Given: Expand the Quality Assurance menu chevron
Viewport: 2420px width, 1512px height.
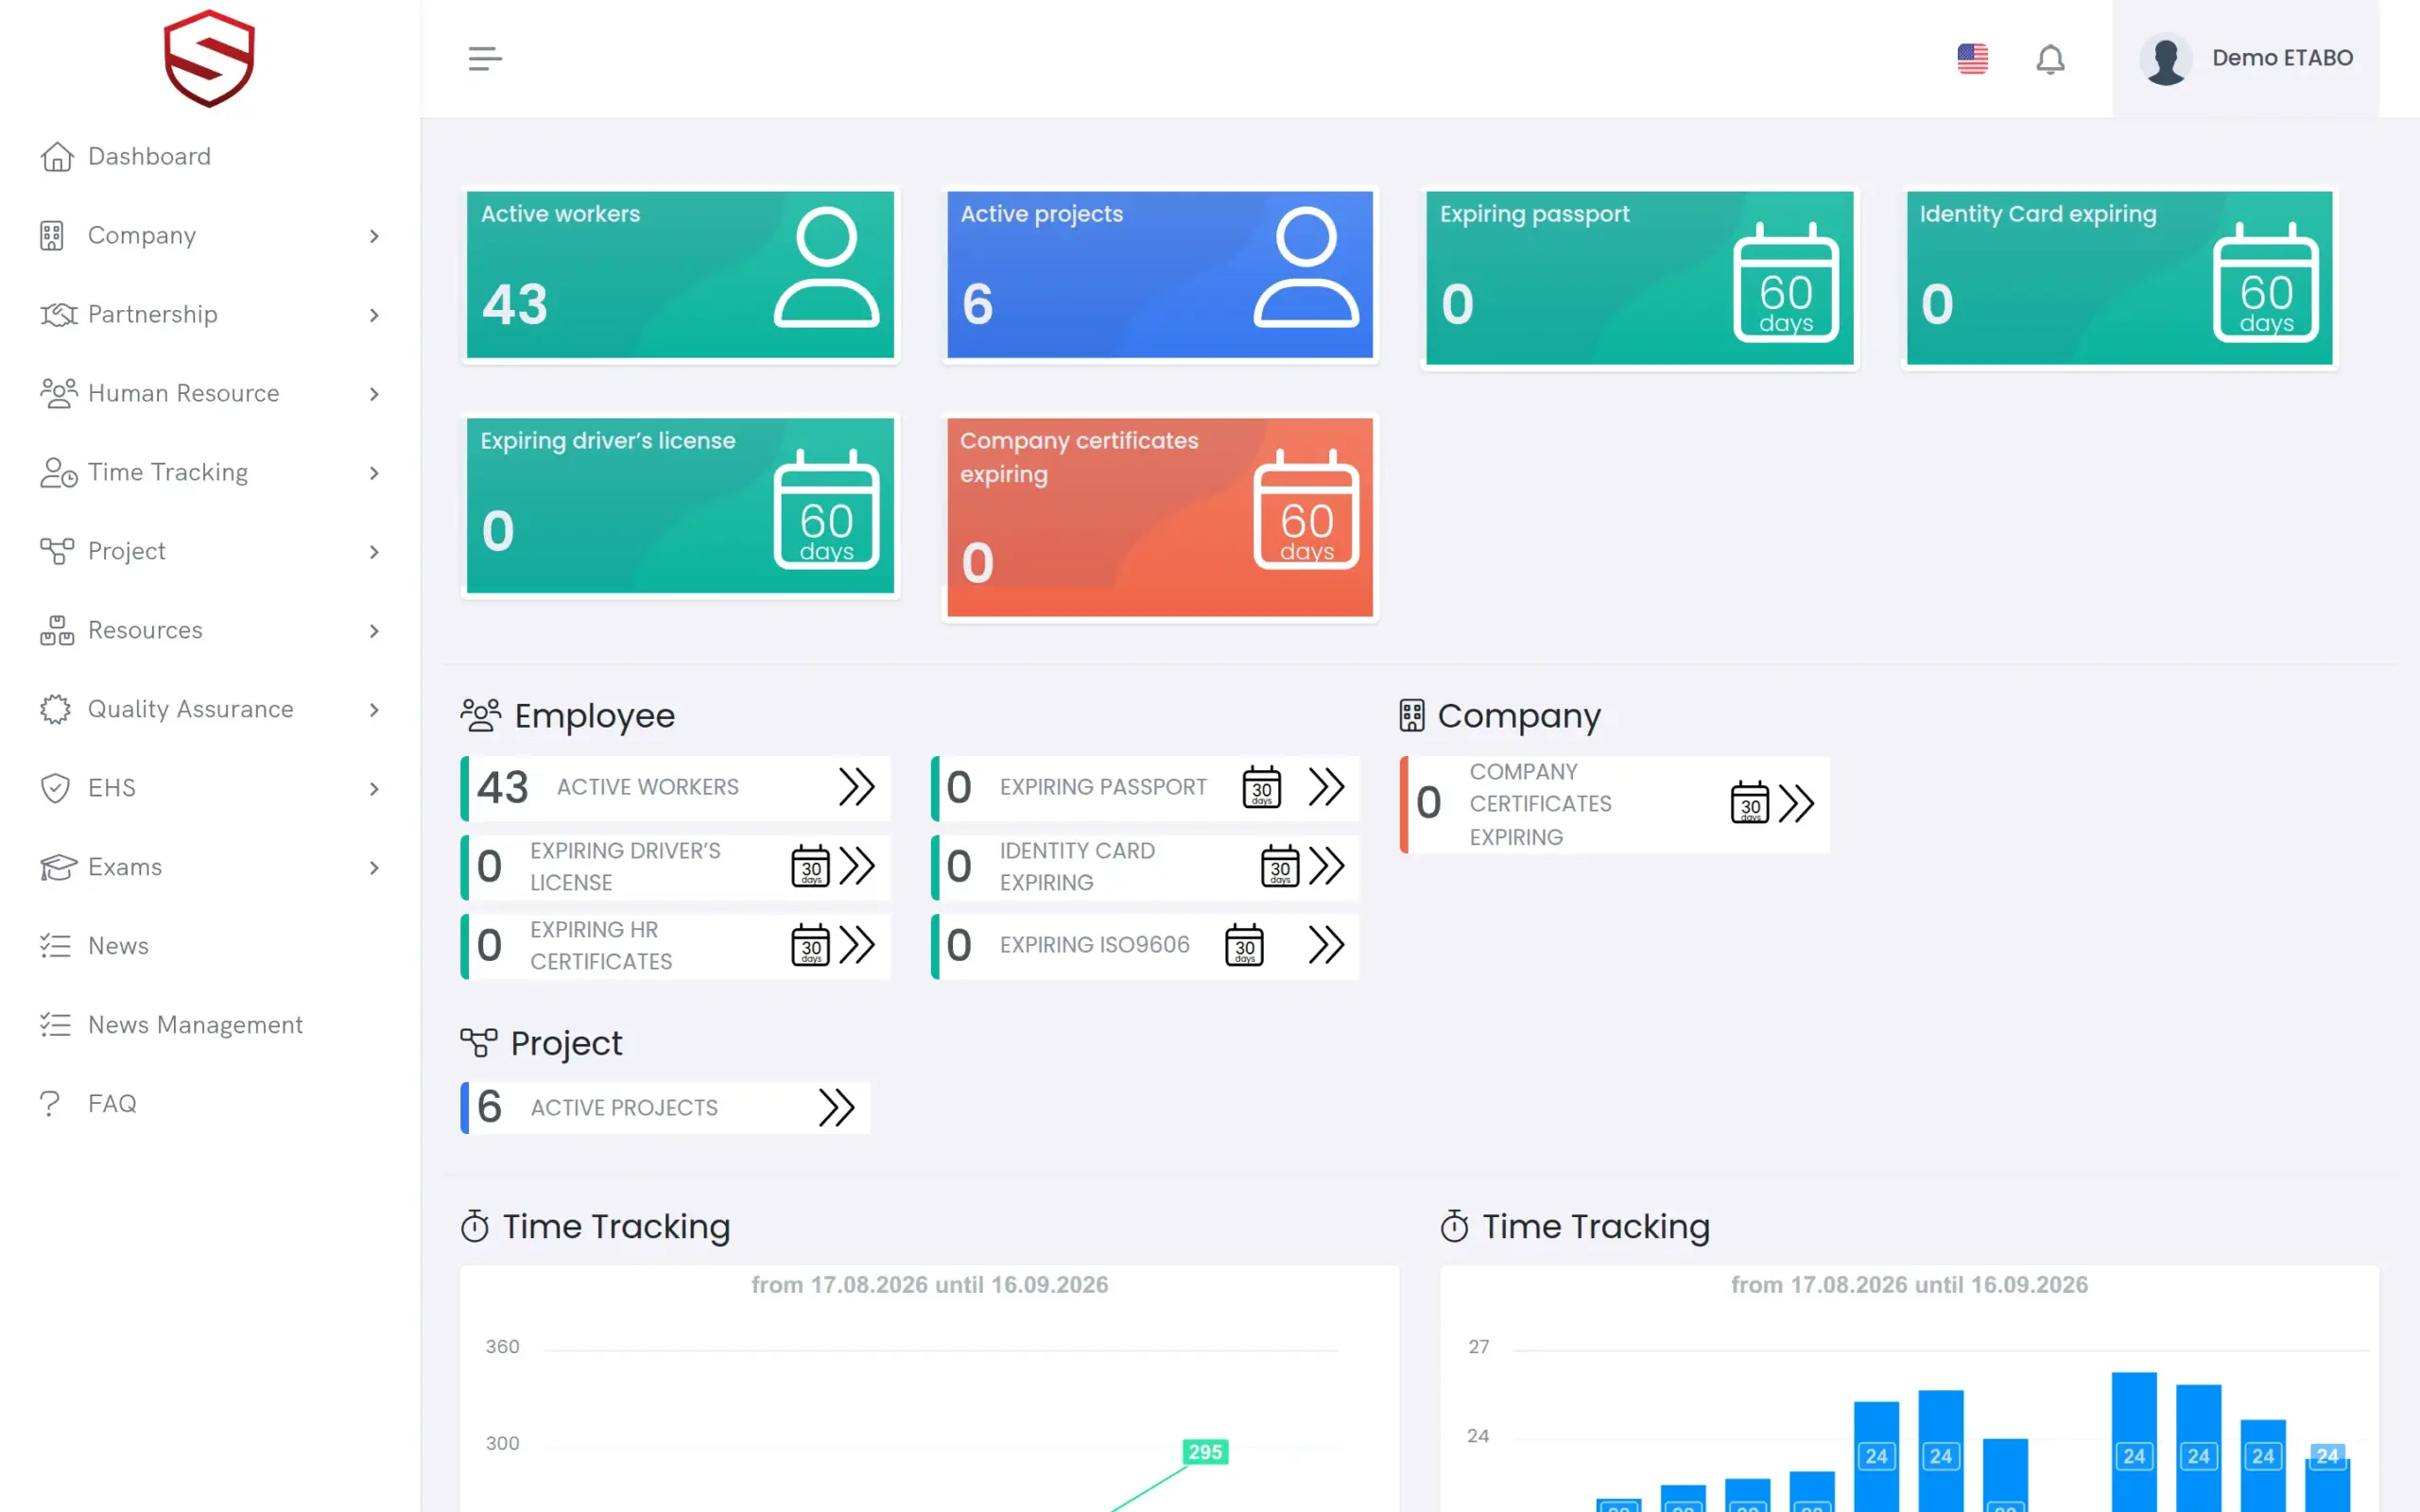Looking at the screenshot, I should tap(374, 710).
